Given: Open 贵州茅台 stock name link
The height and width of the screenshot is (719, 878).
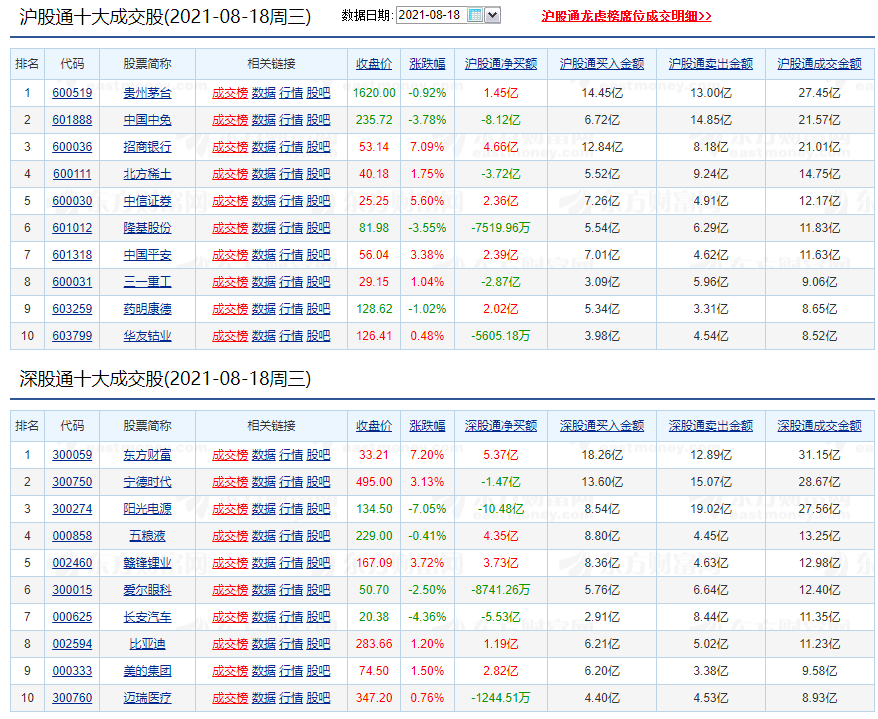Looking at the screenshot, I should pos(147,93).
